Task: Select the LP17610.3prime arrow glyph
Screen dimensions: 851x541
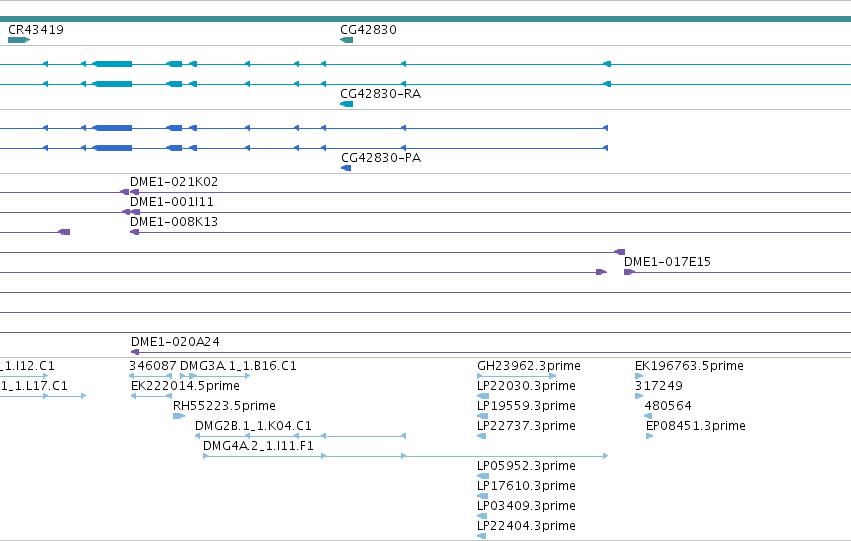Action: point(482,497)
